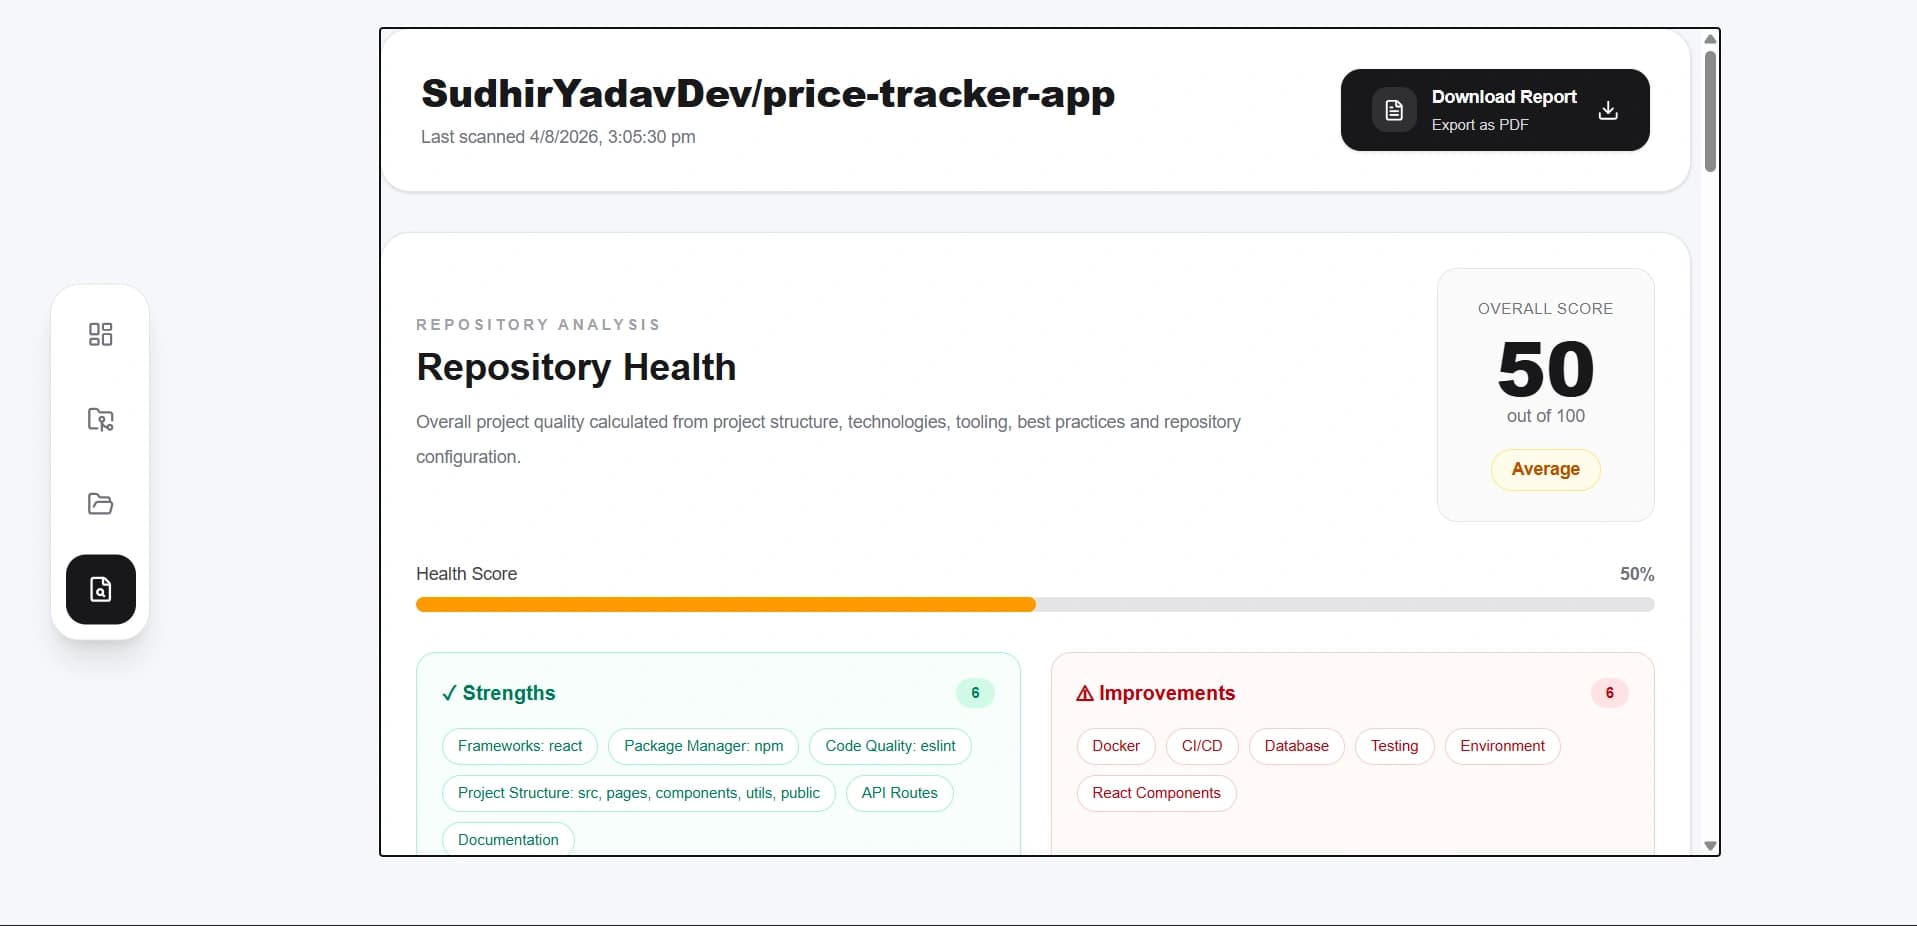
Task: Click the download arrow icon
Action: pyautogui.click(x=1608, y=110)
